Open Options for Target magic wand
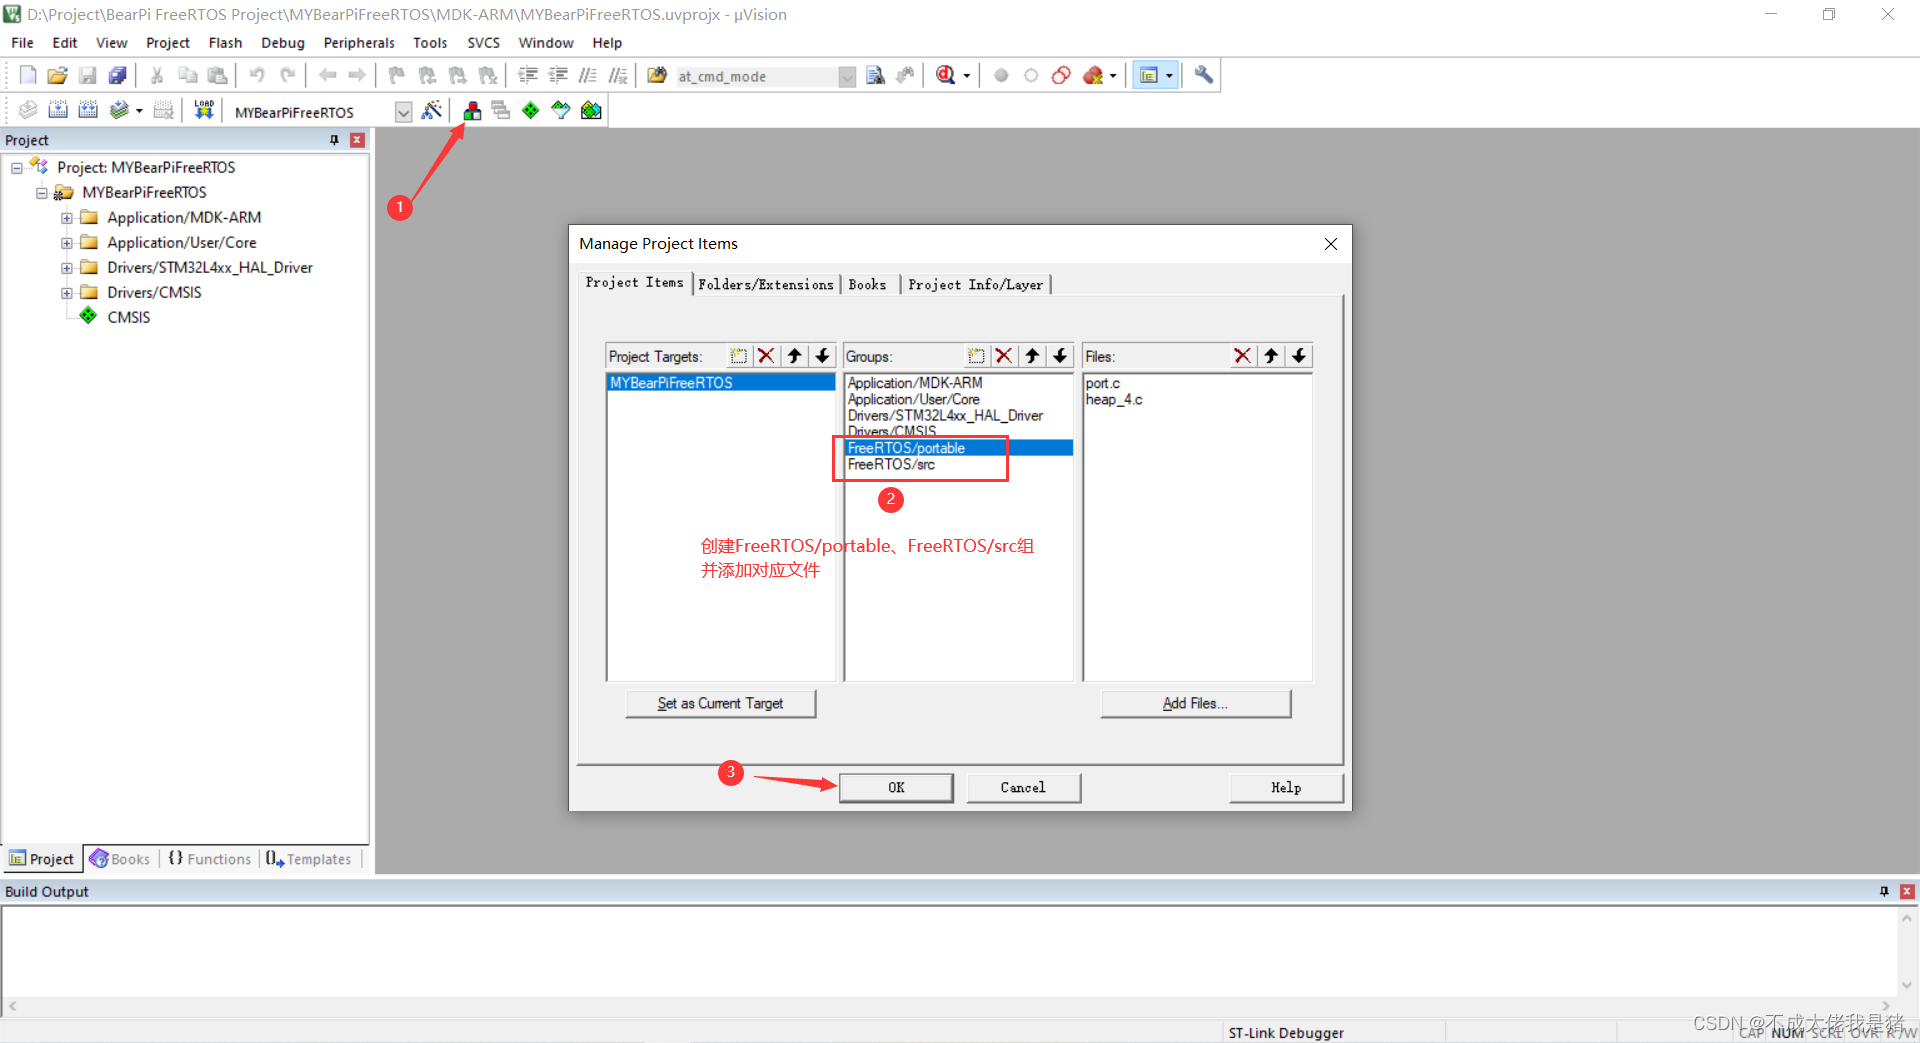This screenshot has height=1043, width=1920. (x=432, y=110)
